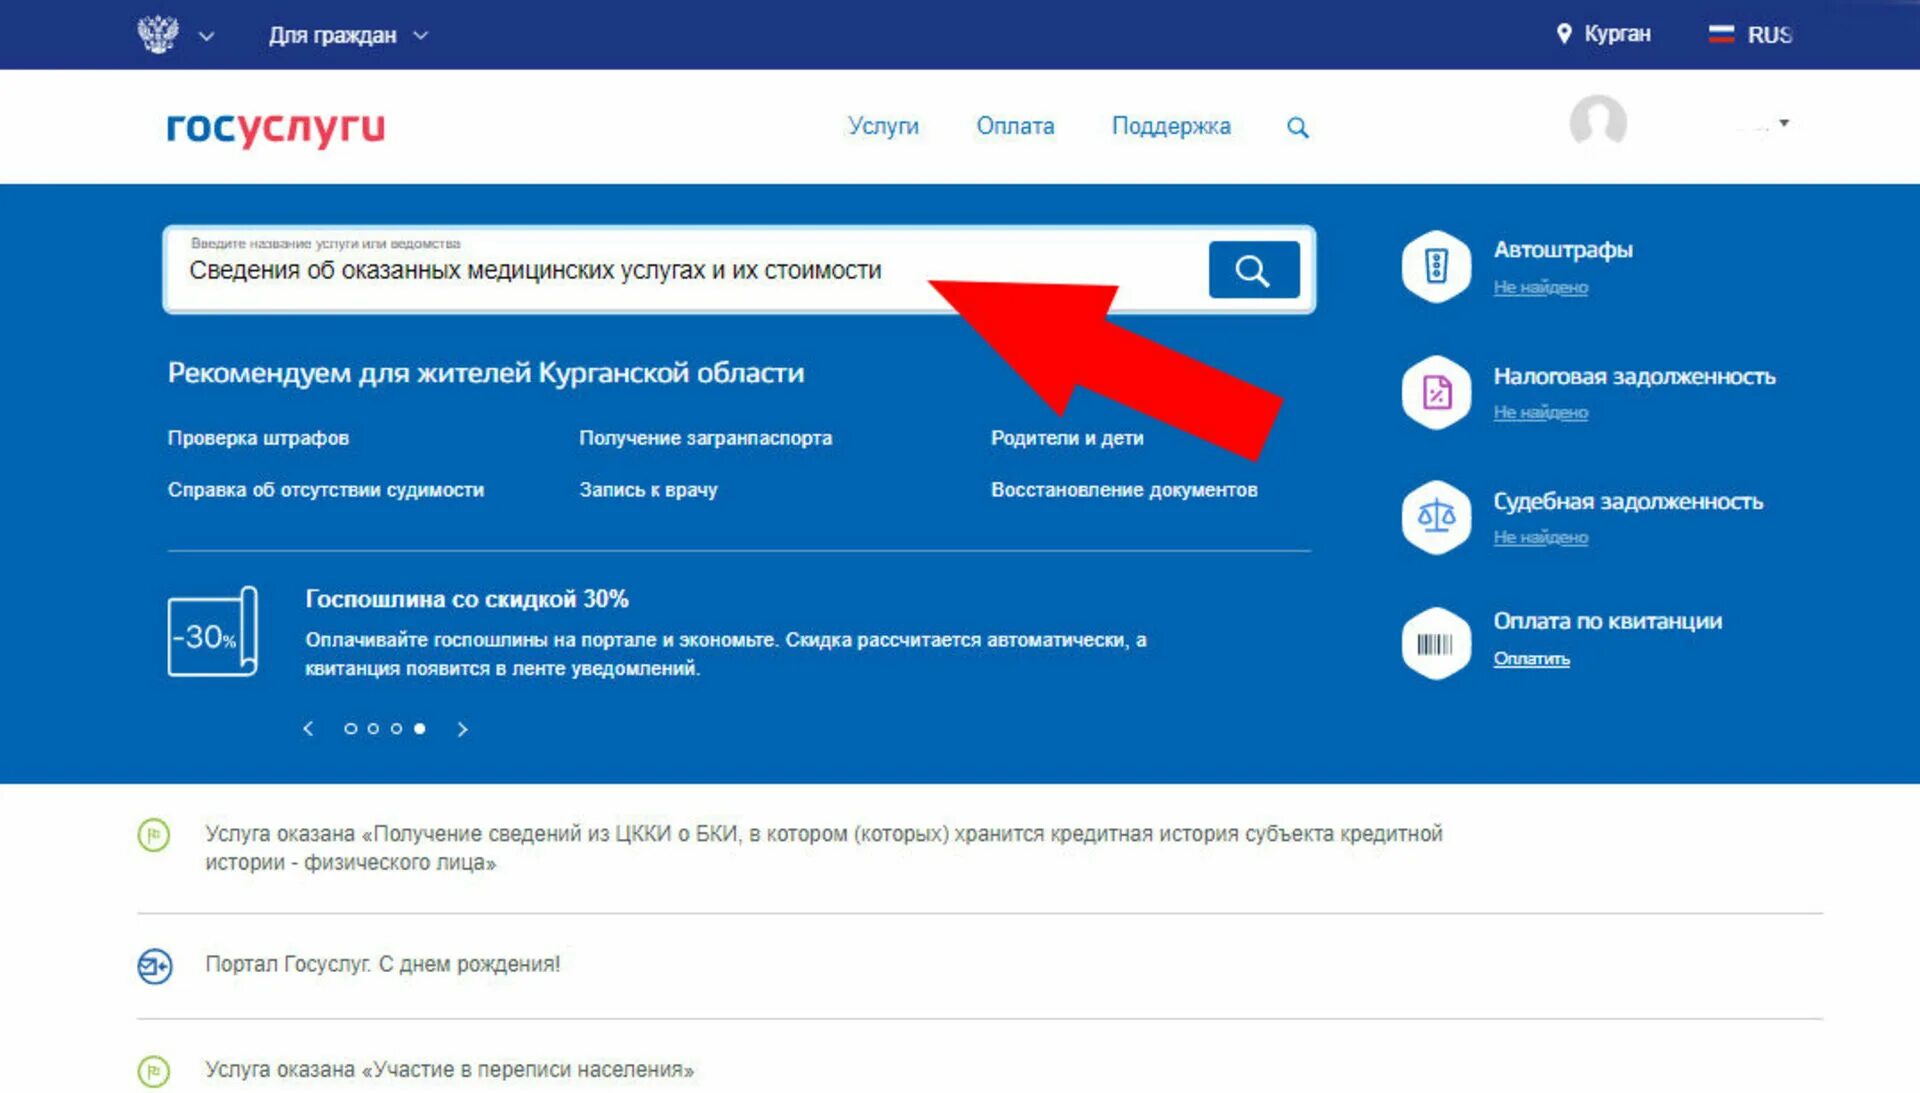The height and width of the screenshot is (1093, 1920).
Task: Open the Оплата по квитанции barcode icon
Action: (1435, 640)
